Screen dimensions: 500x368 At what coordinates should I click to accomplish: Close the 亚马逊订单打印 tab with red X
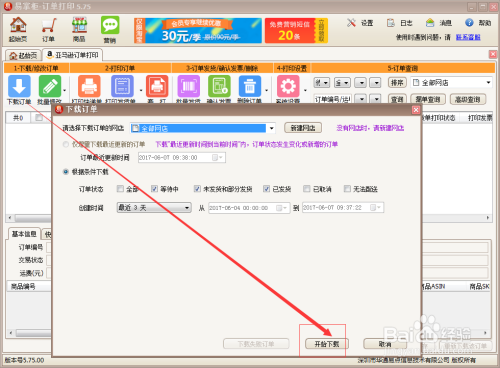493,54
